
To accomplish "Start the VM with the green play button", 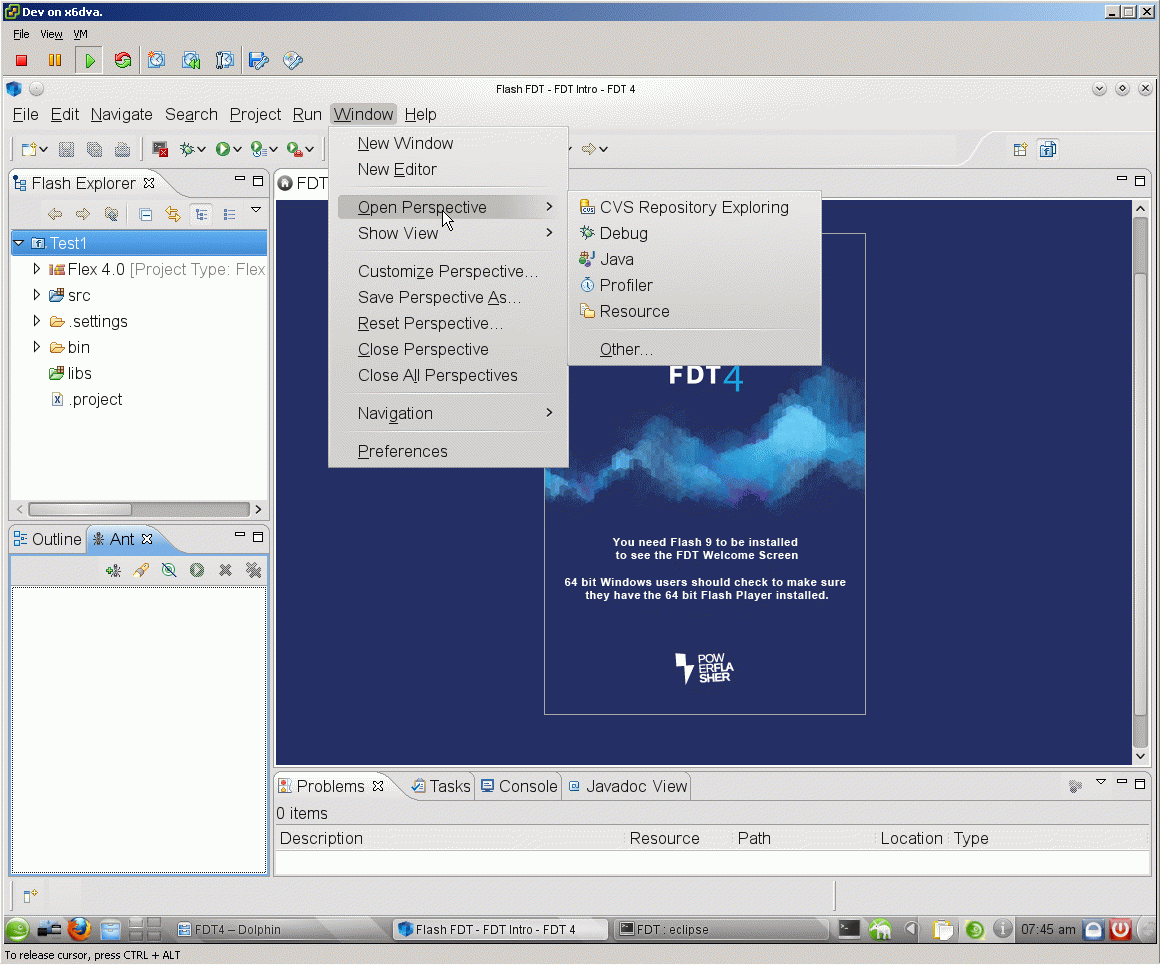I will pyautogui.click(x=90, y=61).
